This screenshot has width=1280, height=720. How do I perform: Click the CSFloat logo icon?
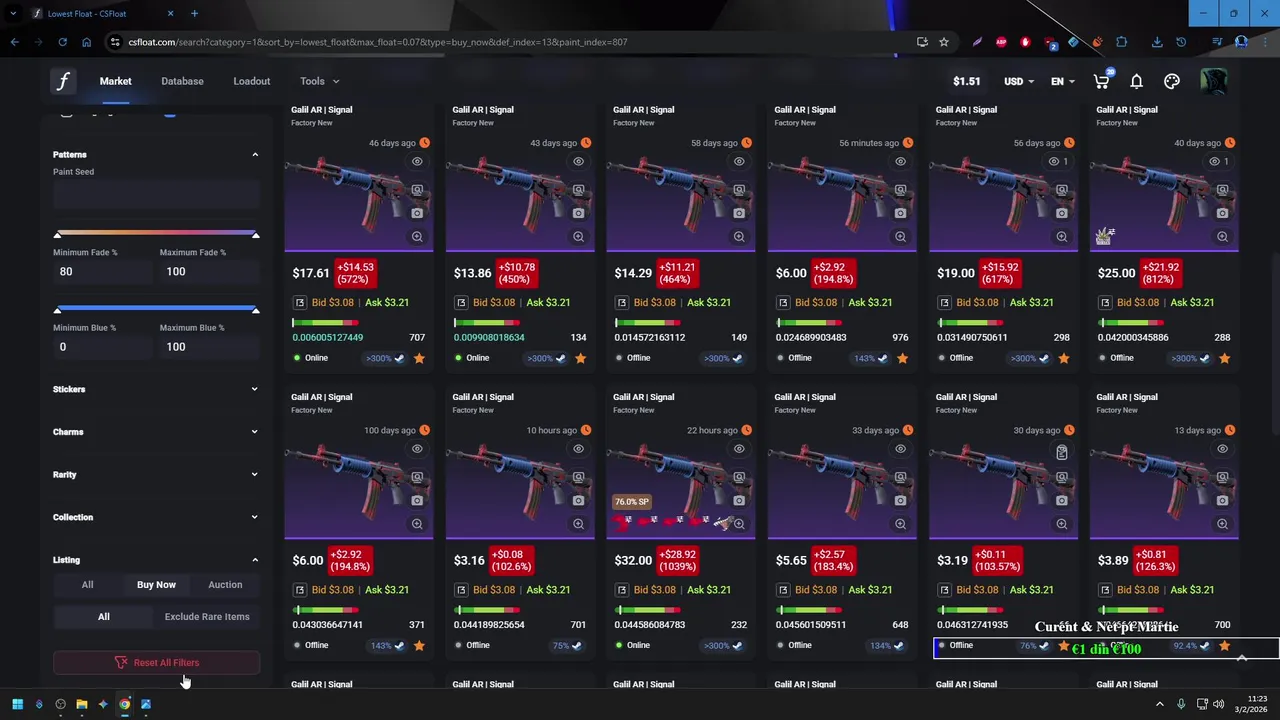click(x=63, y=81)
